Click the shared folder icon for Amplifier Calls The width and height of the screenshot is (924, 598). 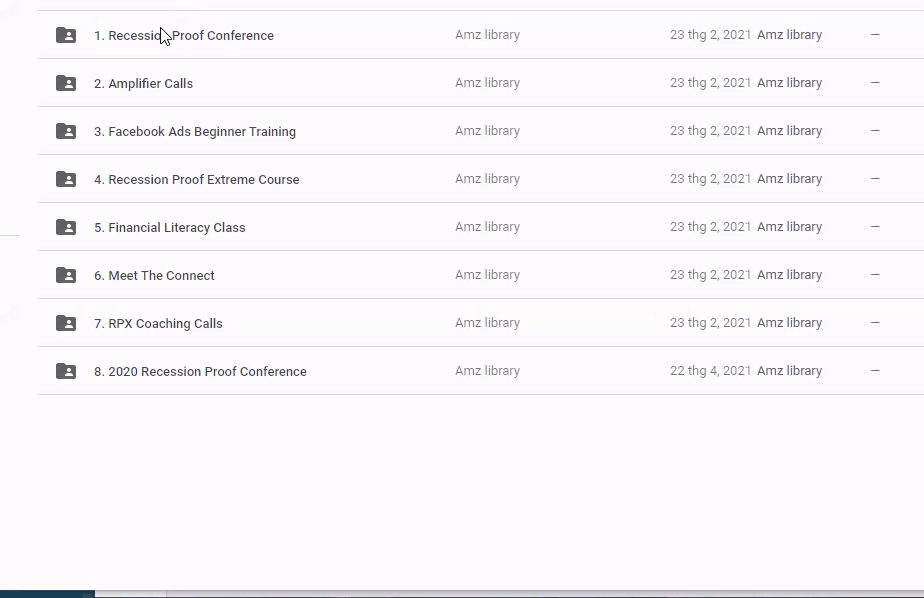click(x=66, y=83)
